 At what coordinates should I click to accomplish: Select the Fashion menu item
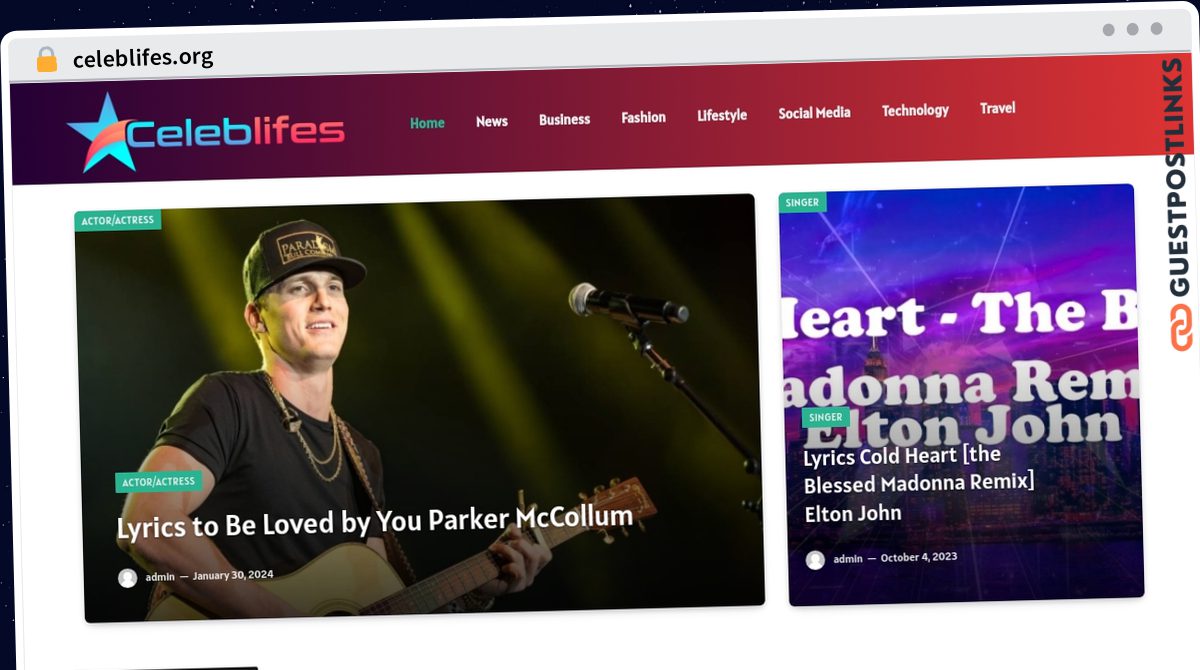(643, 117)
